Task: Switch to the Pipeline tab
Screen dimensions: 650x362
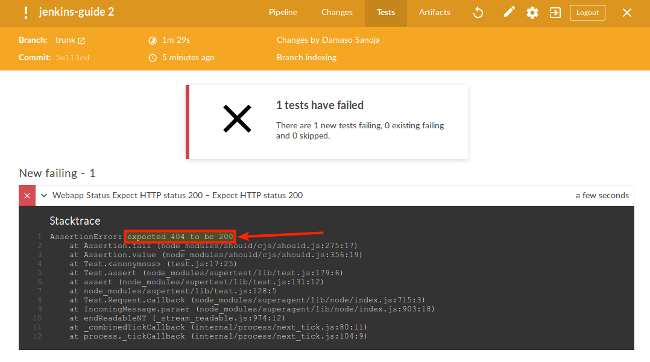Action: pos(283,12)
